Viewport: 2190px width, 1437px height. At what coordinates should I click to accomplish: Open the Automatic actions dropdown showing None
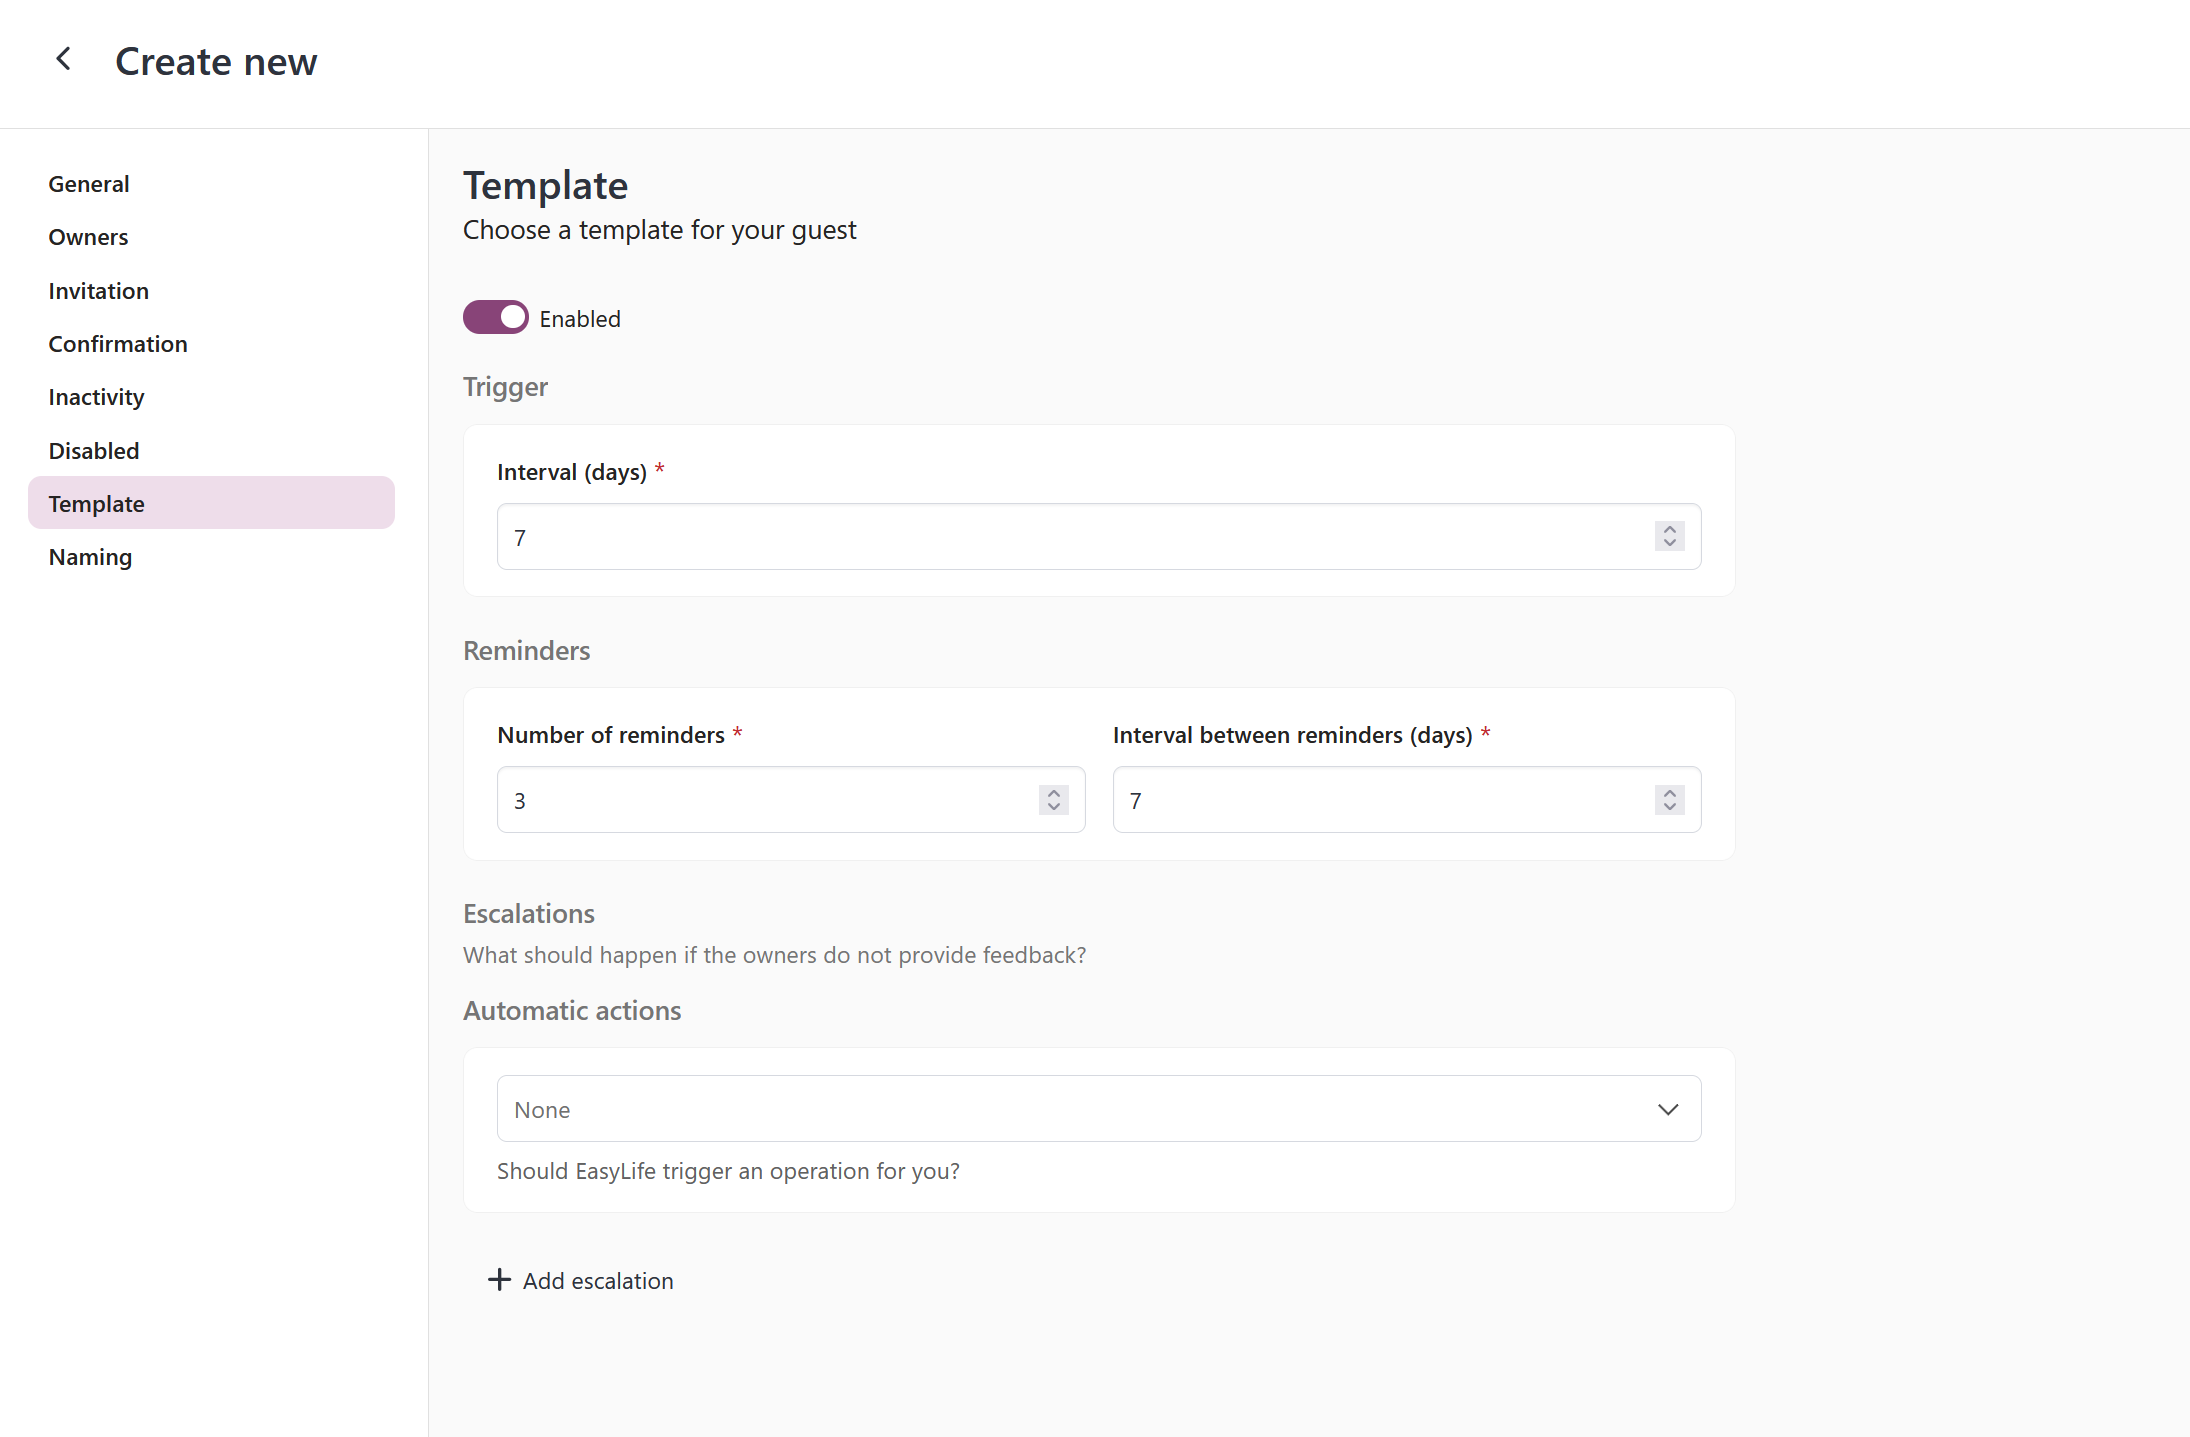click(x=1098, y=1108)
